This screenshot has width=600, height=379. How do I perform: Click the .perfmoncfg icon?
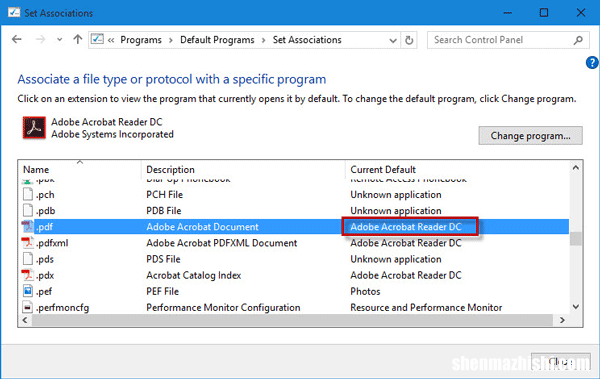coord(28,307)
